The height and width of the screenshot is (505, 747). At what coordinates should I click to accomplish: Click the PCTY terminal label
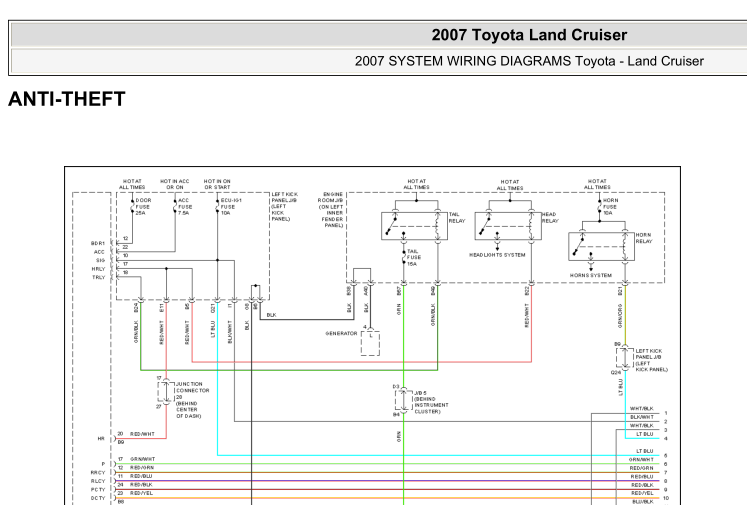98,490
